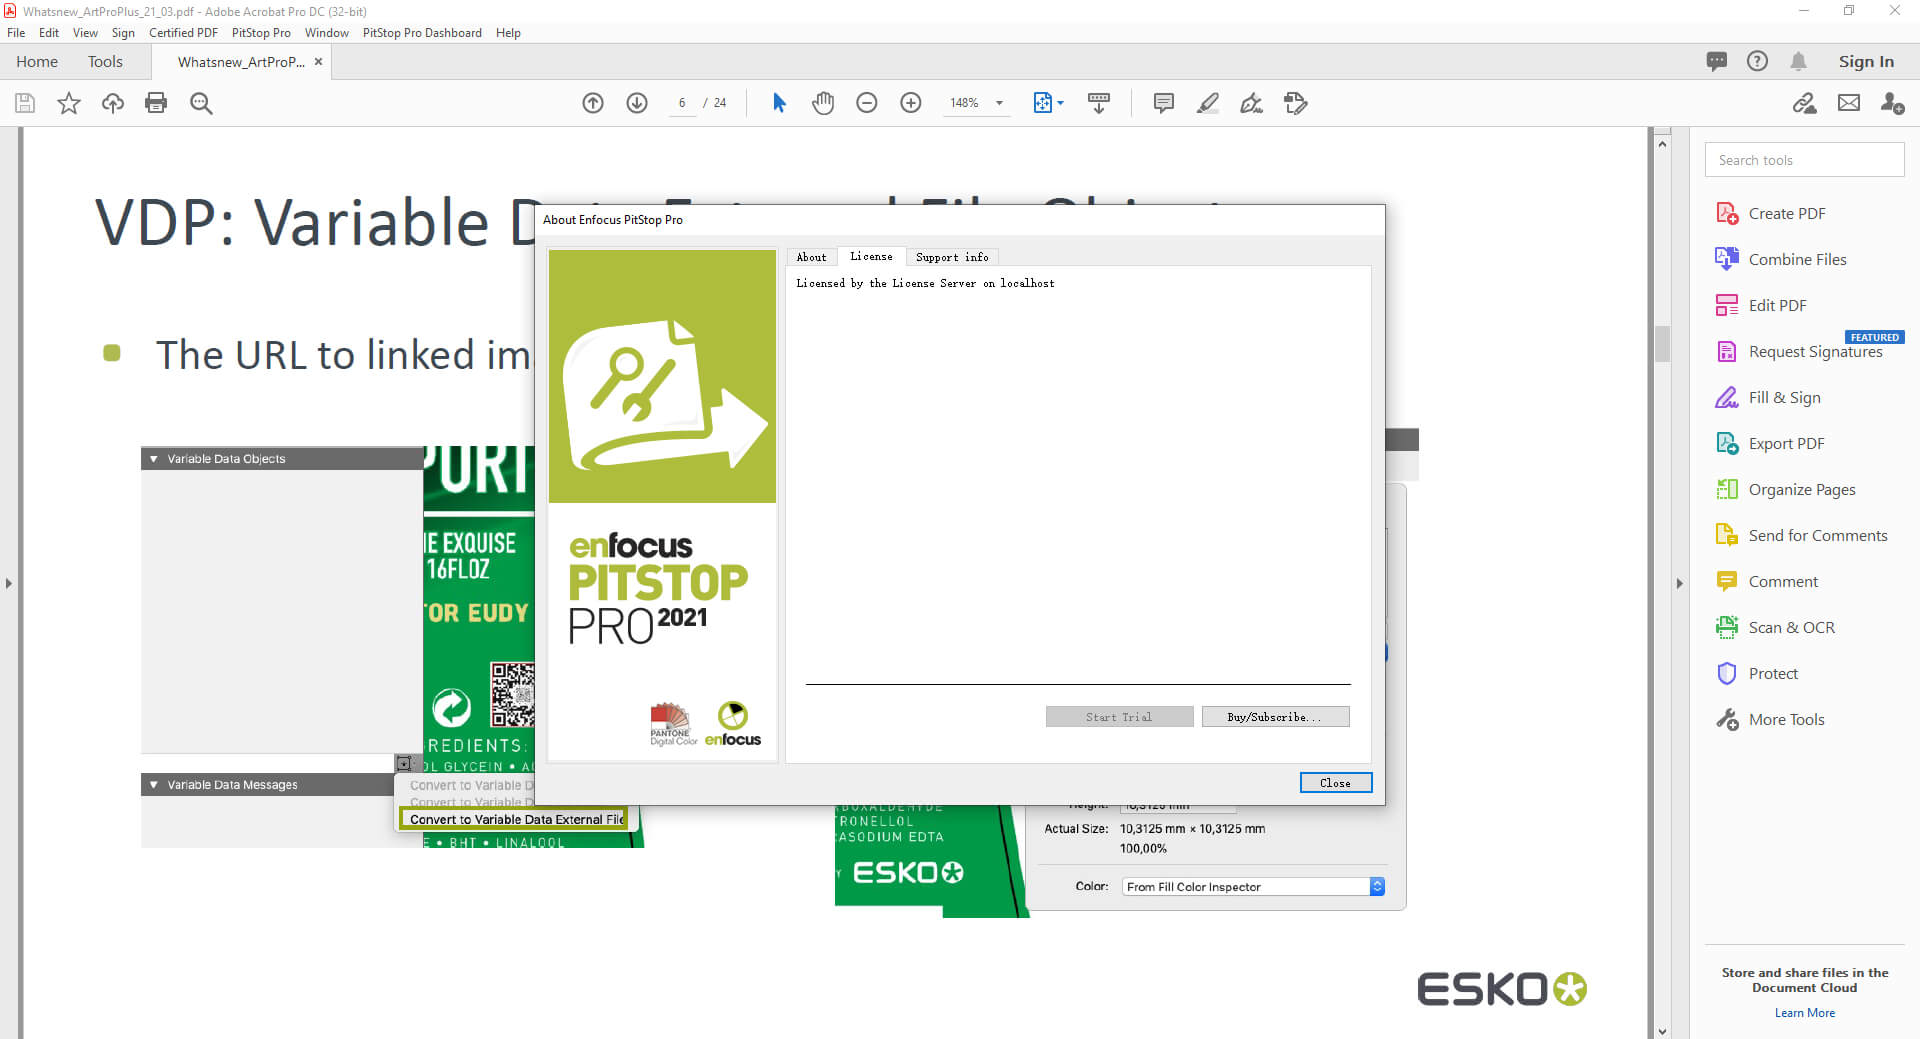Screen dimensions: 1920x1039
Task: Click the Buy/Subscribe button
Action: pos(1275,717)
